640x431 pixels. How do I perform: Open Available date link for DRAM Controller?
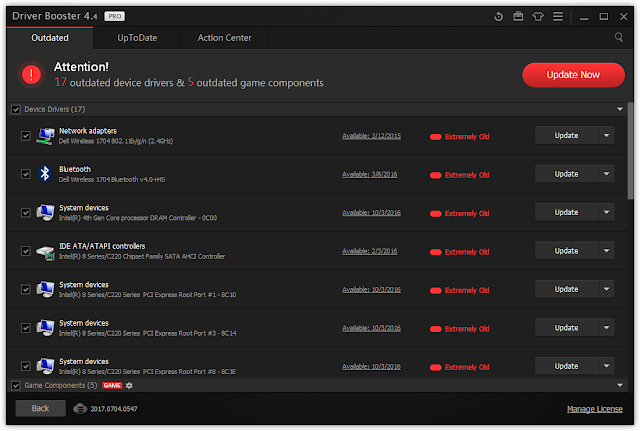(371, 213)
